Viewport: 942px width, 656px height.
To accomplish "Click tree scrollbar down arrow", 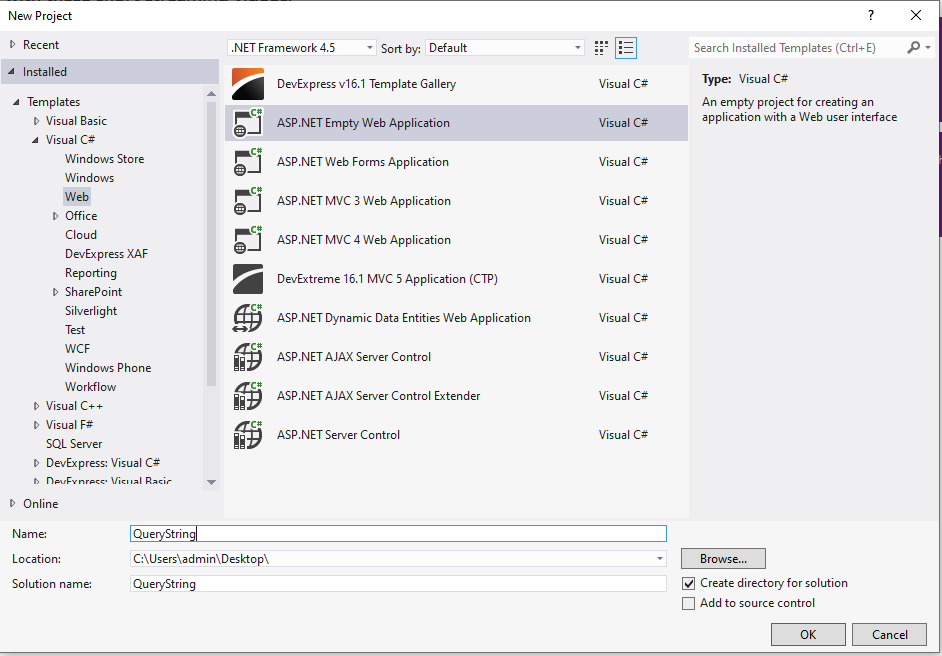I will [211, 482].
